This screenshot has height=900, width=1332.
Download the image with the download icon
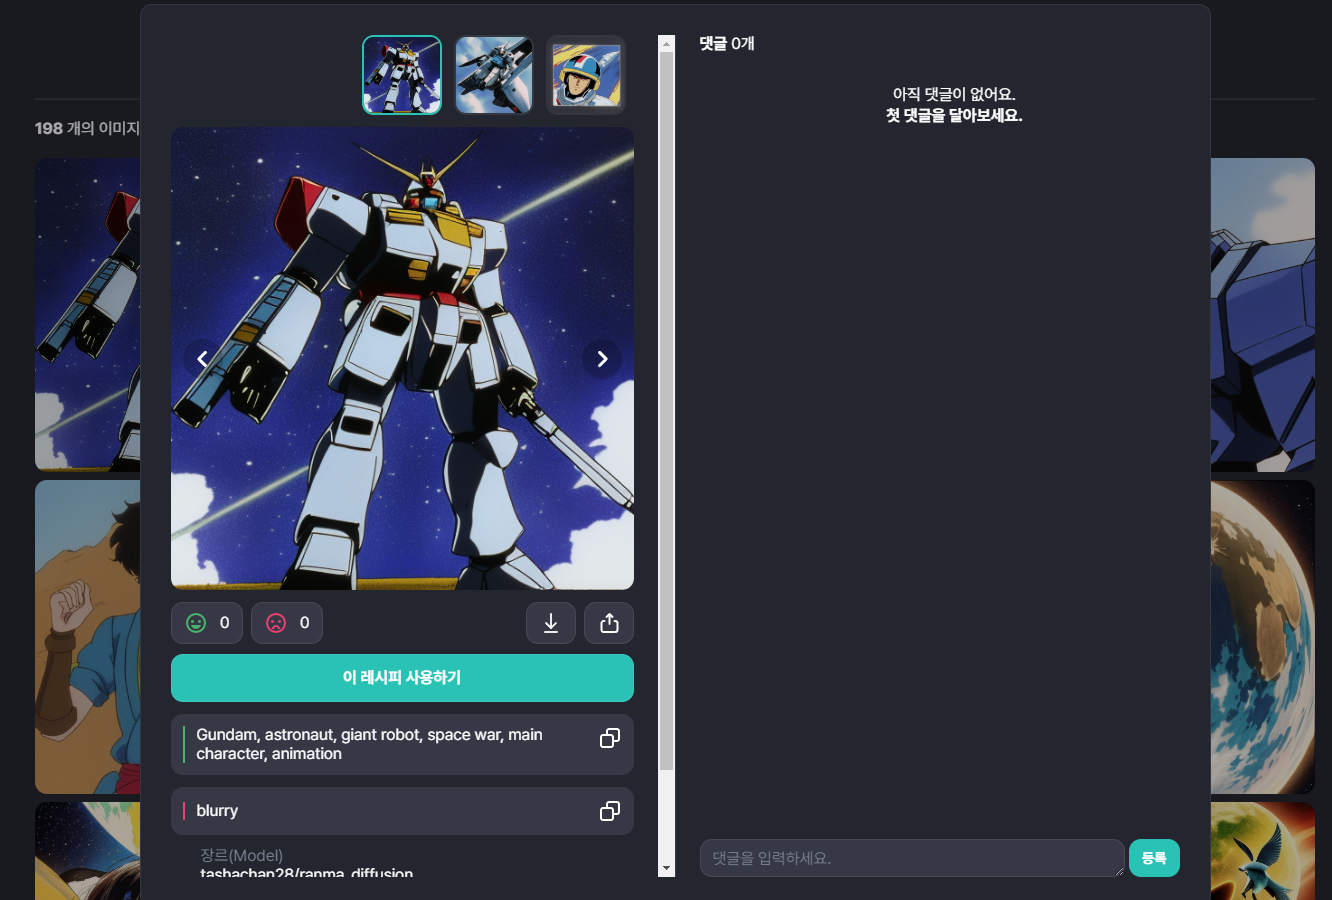click(551, 623)
